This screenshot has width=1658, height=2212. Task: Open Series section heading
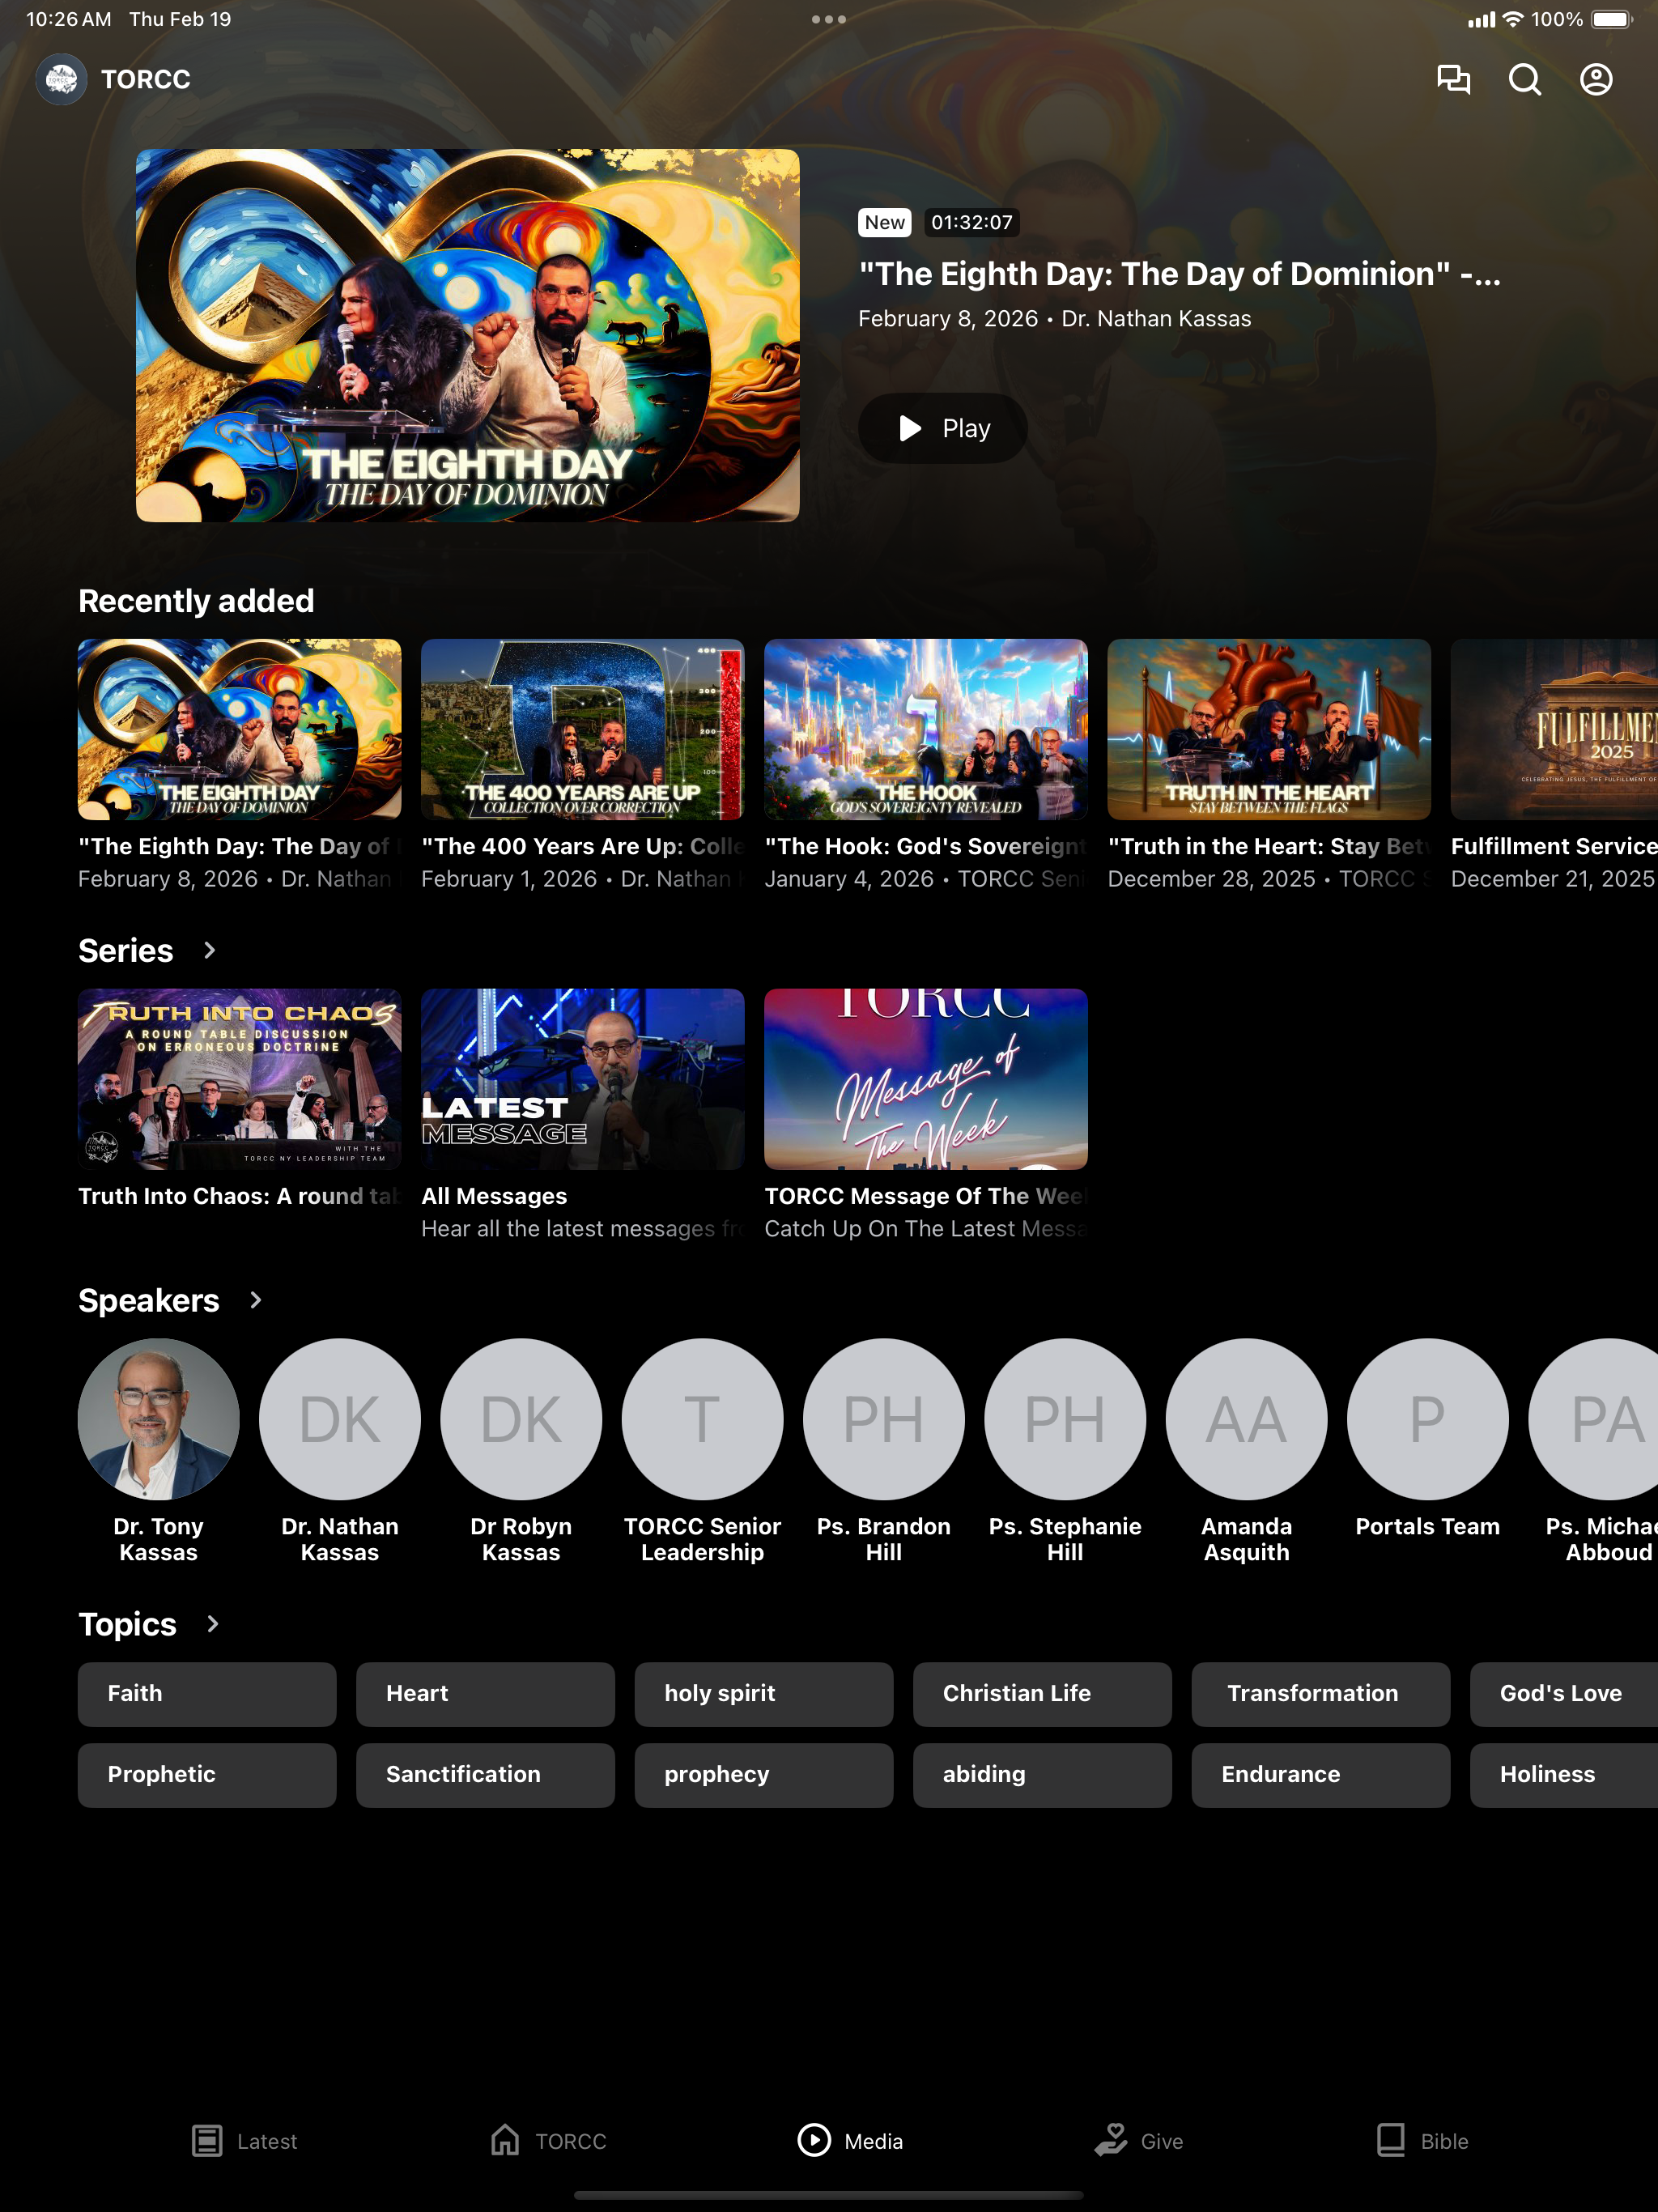(x=126, y=951)
